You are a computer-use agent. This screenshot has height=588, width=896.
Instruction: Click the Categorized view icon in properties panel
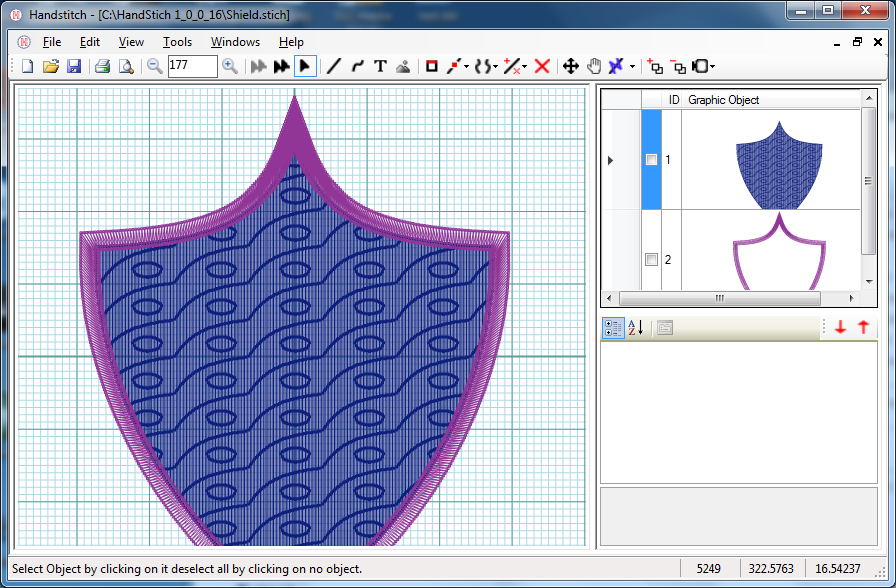(x=613, y=328)
